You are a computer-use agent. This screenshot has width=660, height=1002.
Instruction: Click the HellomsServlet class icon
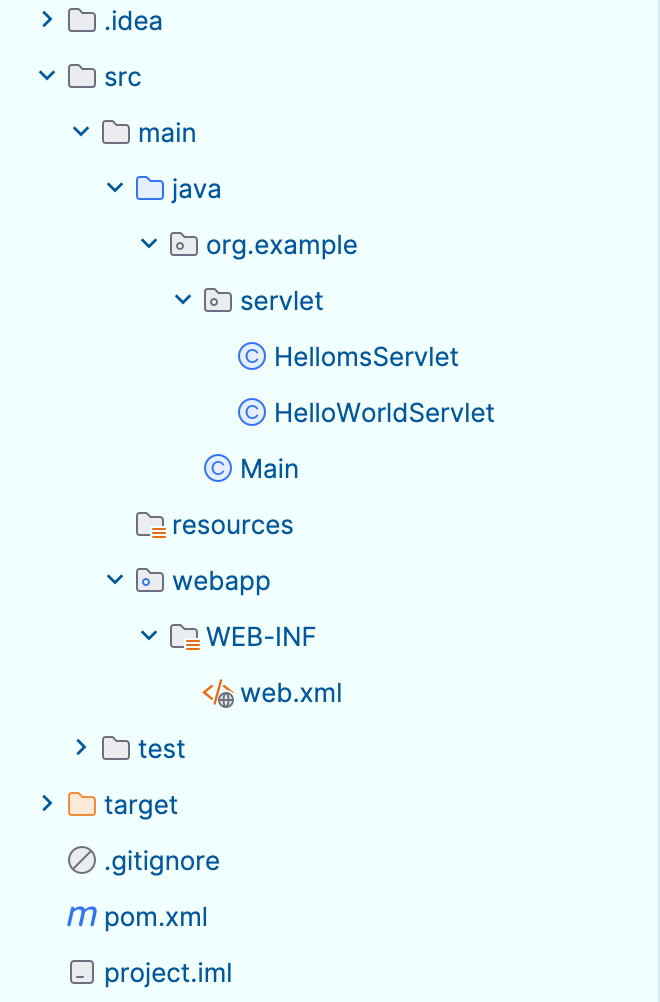(x=251, y=357)
